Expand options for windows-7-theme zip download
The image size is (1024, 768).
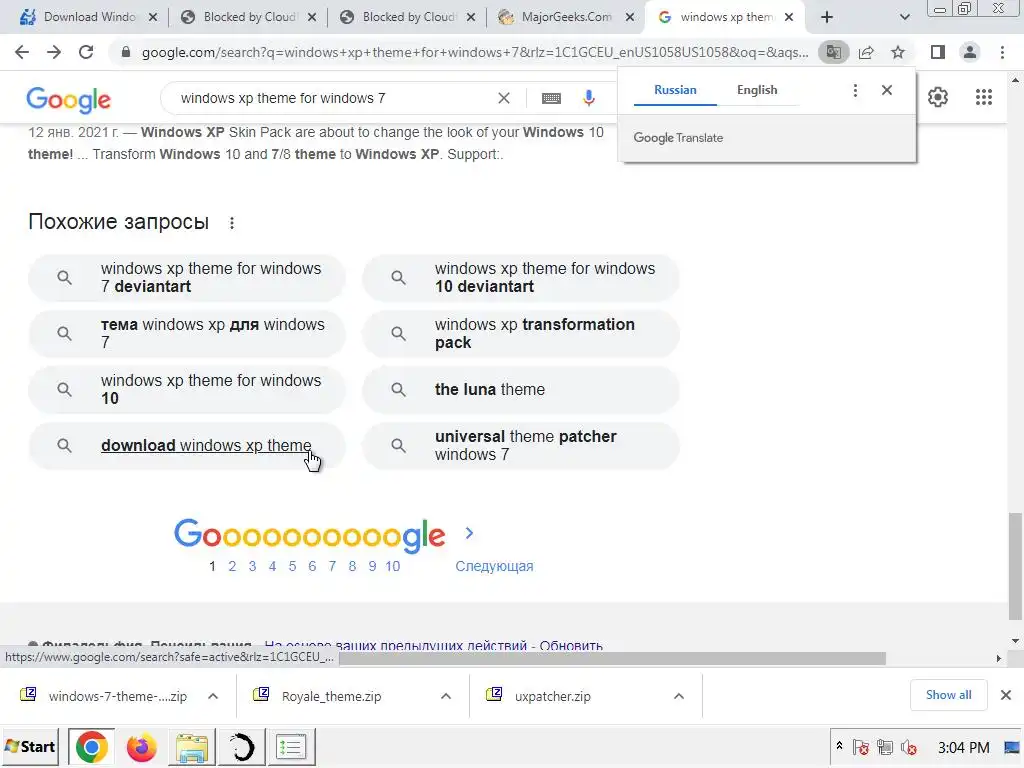[x=213, y=696]
